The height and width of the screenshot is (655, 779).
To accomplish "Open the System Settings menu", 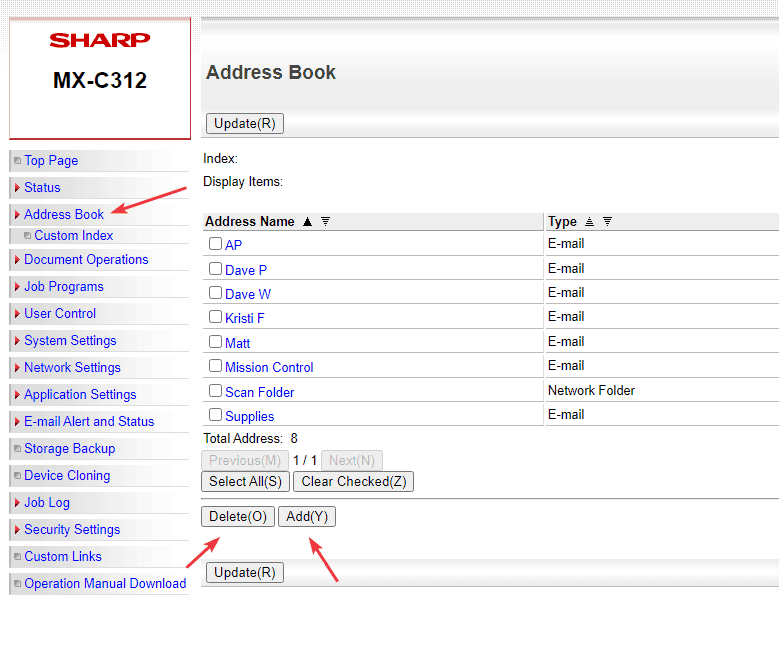I will [70, 341].
